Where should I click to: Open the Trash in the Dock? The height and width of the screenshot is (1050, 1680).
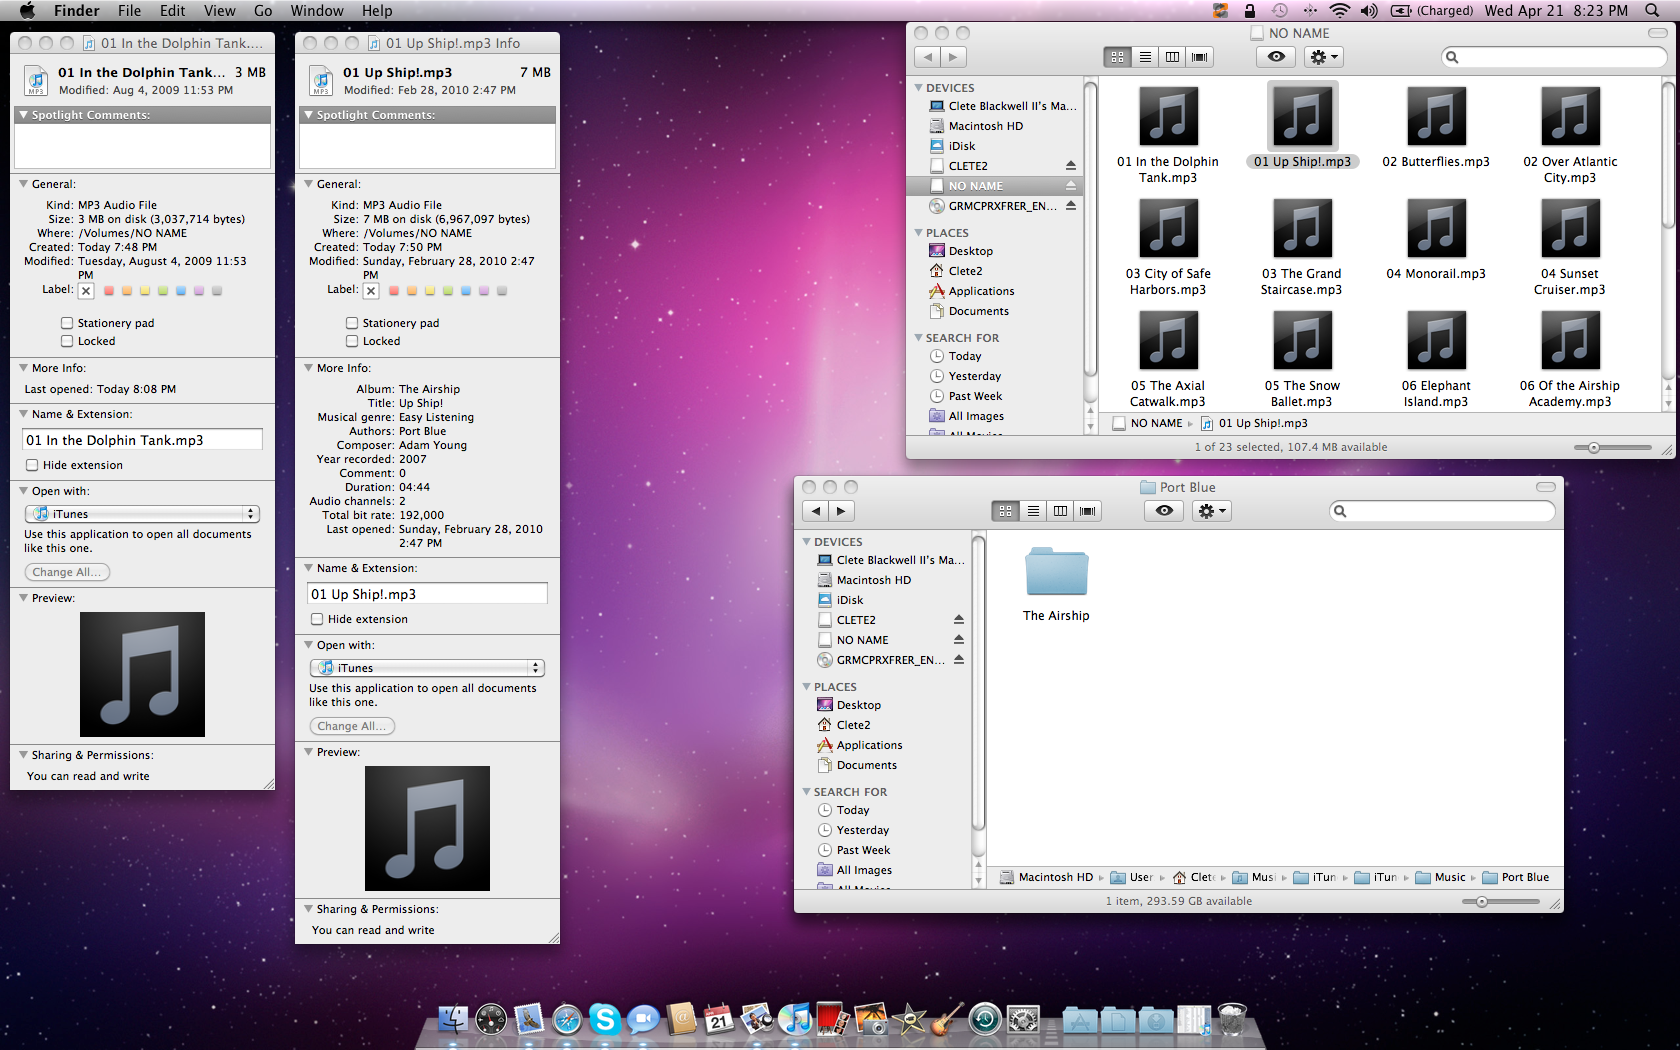click(x=1232, y=1019)
